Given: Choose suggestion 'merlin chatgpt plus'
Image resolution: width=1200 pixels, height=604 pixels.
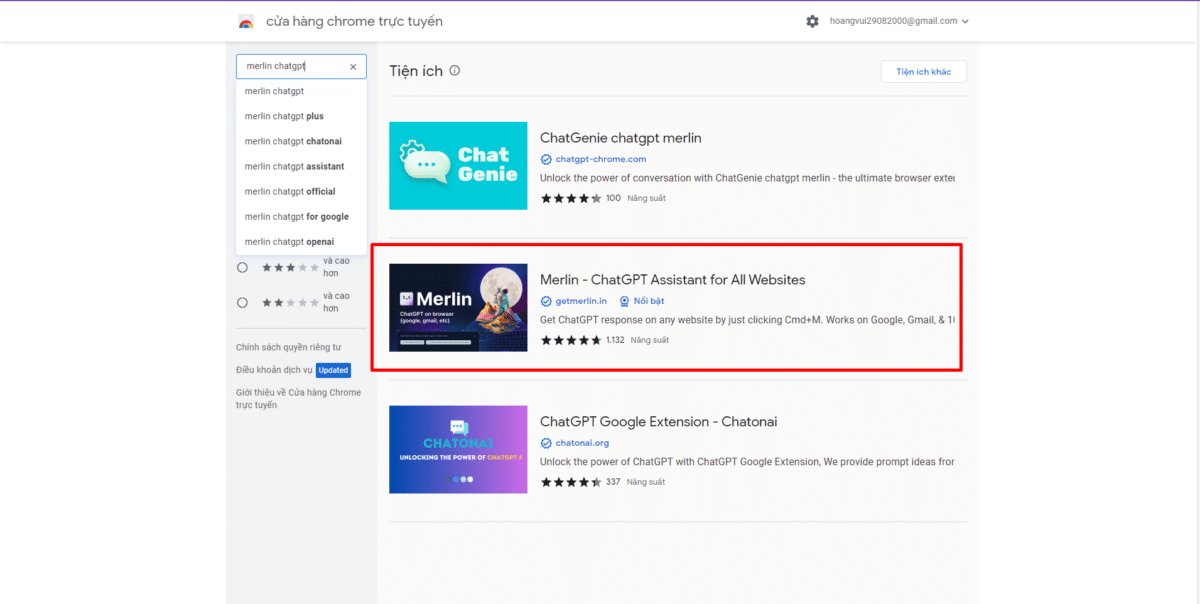Looking at the screenshot, I should [x=284, y=116].
